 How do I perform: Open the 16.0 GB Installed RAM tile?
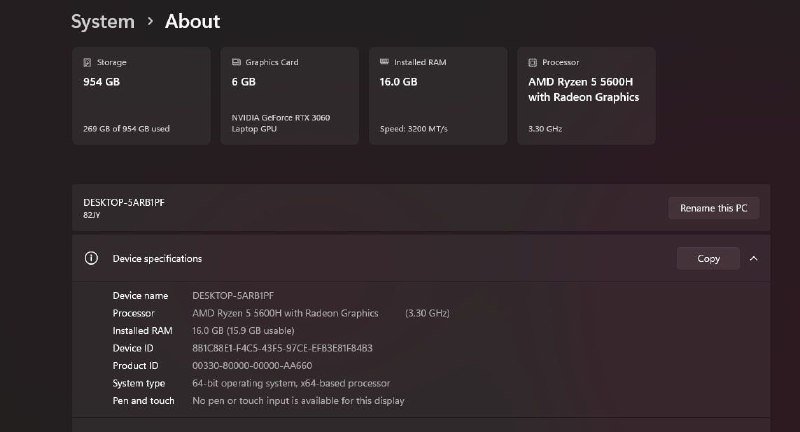tap(438, 96)
